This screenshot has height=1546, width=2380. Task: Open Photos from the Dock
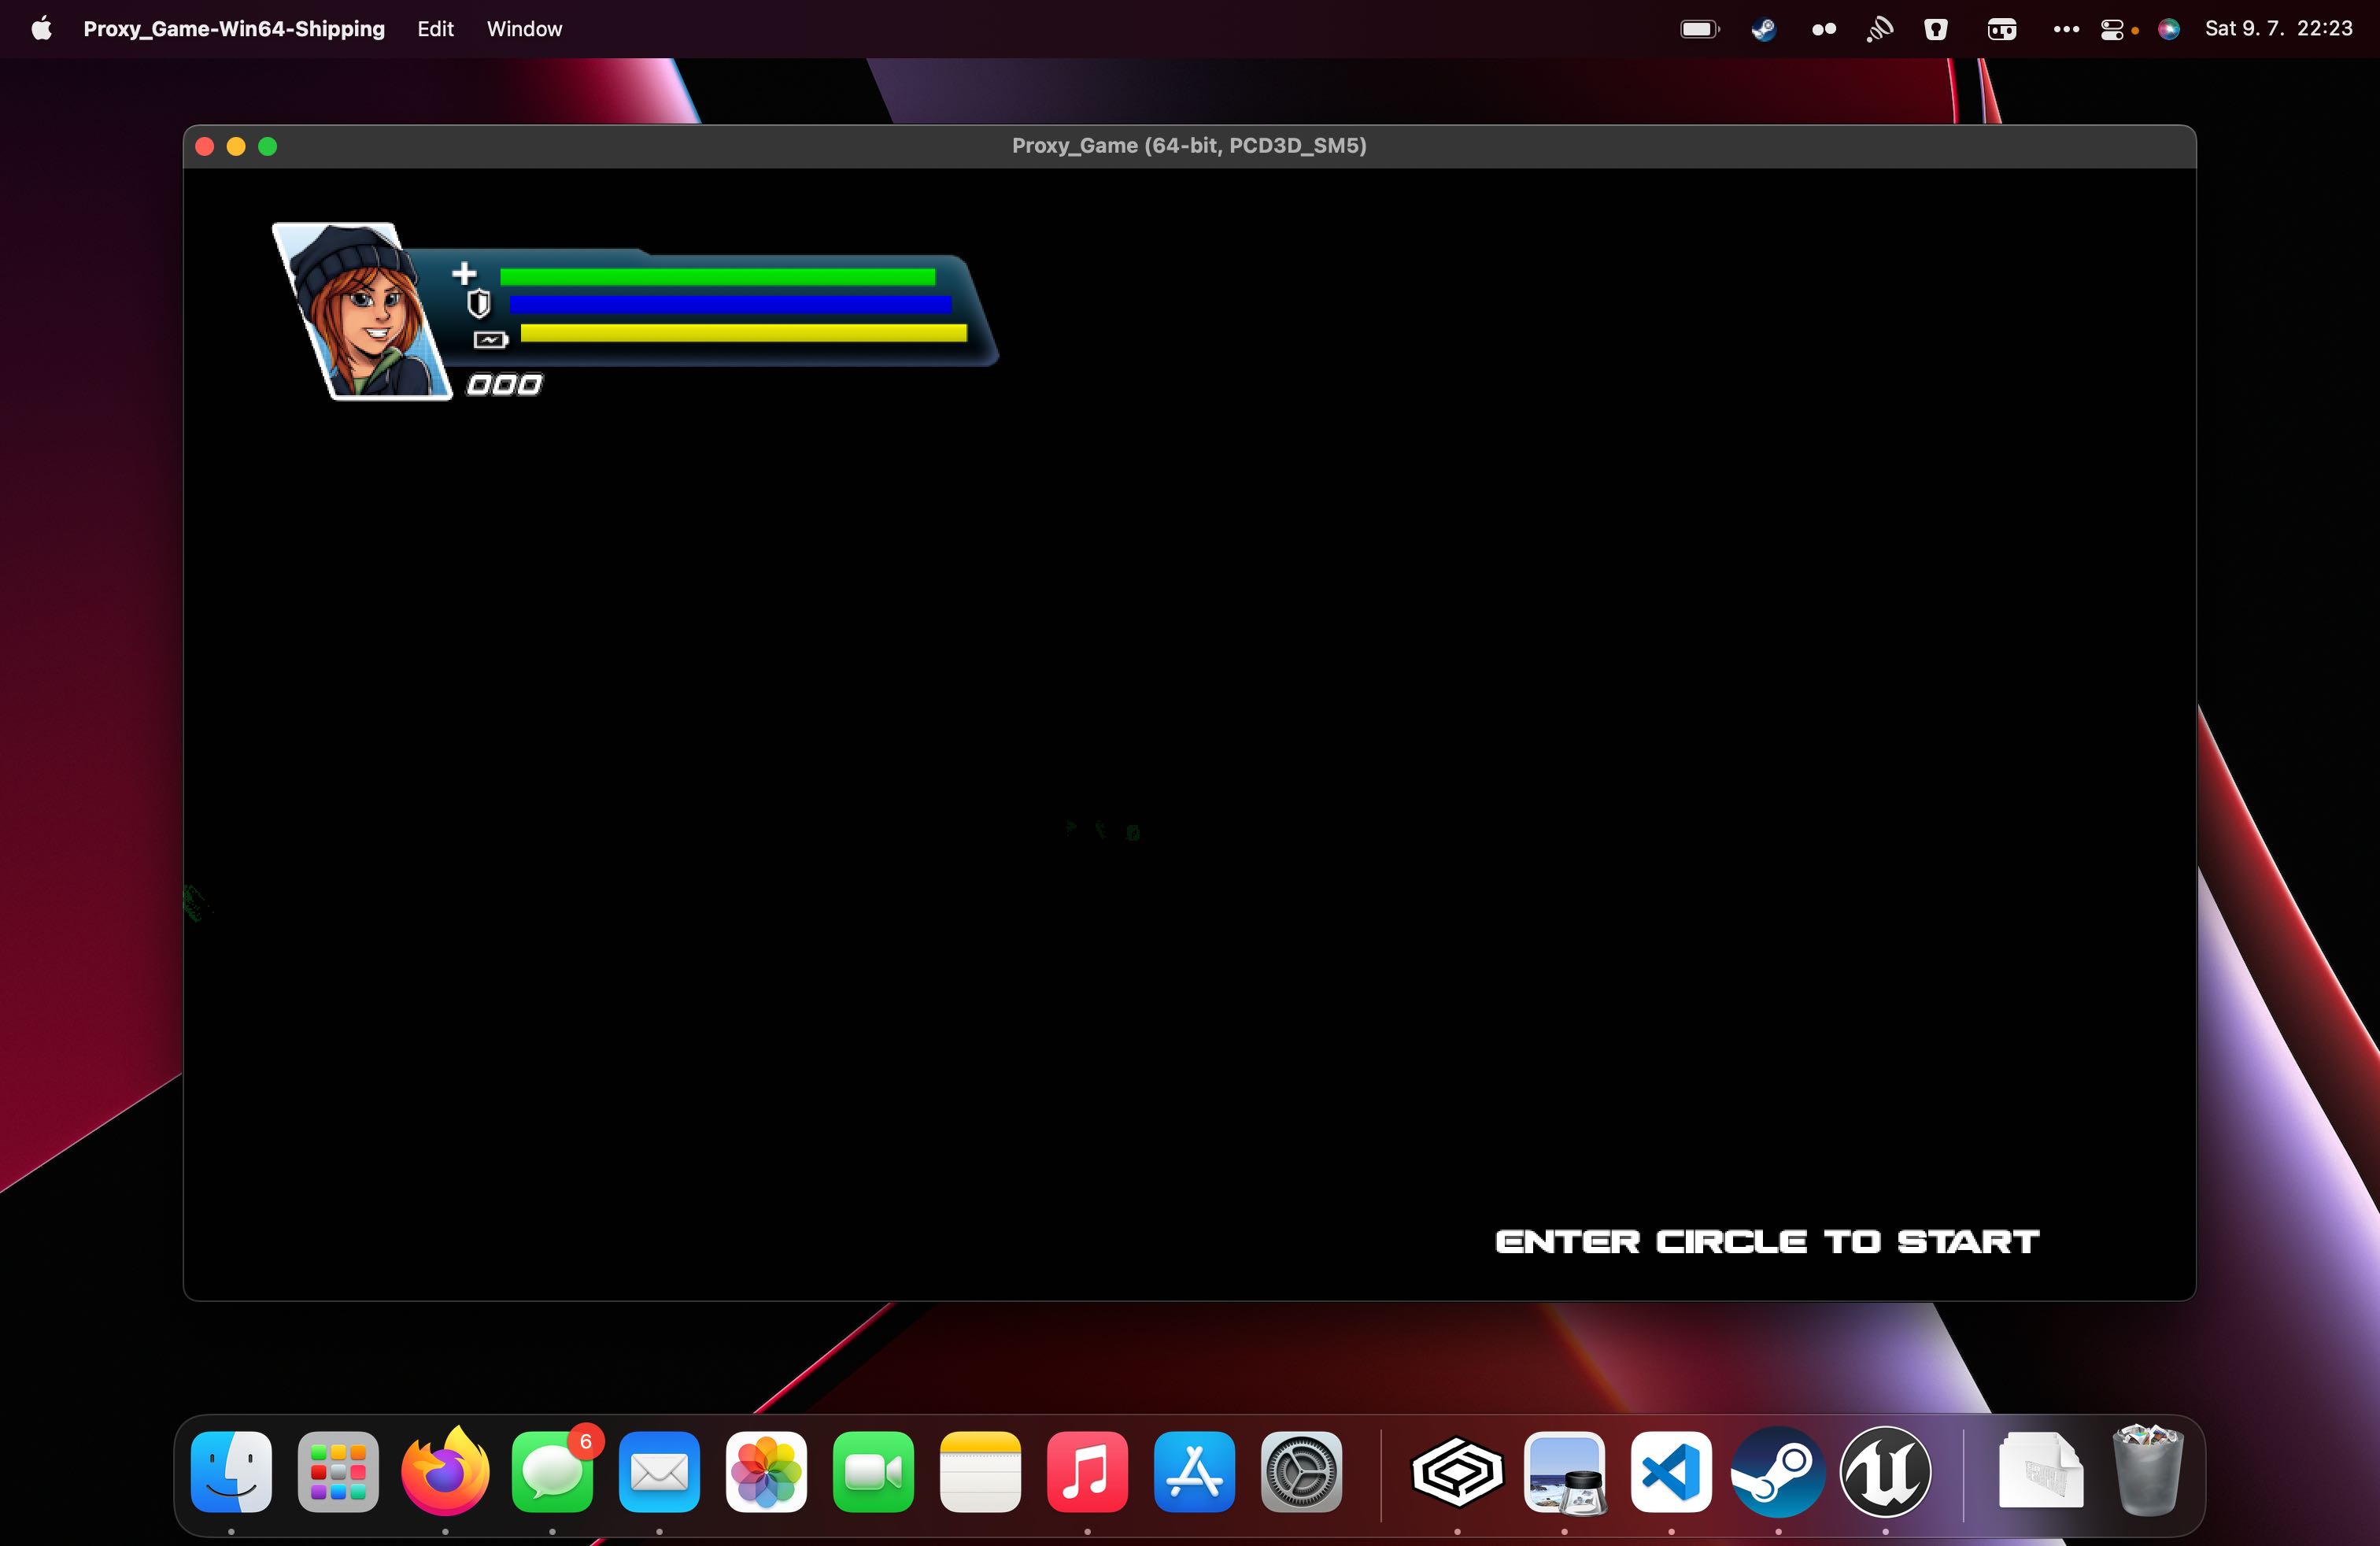(766, 1472)
